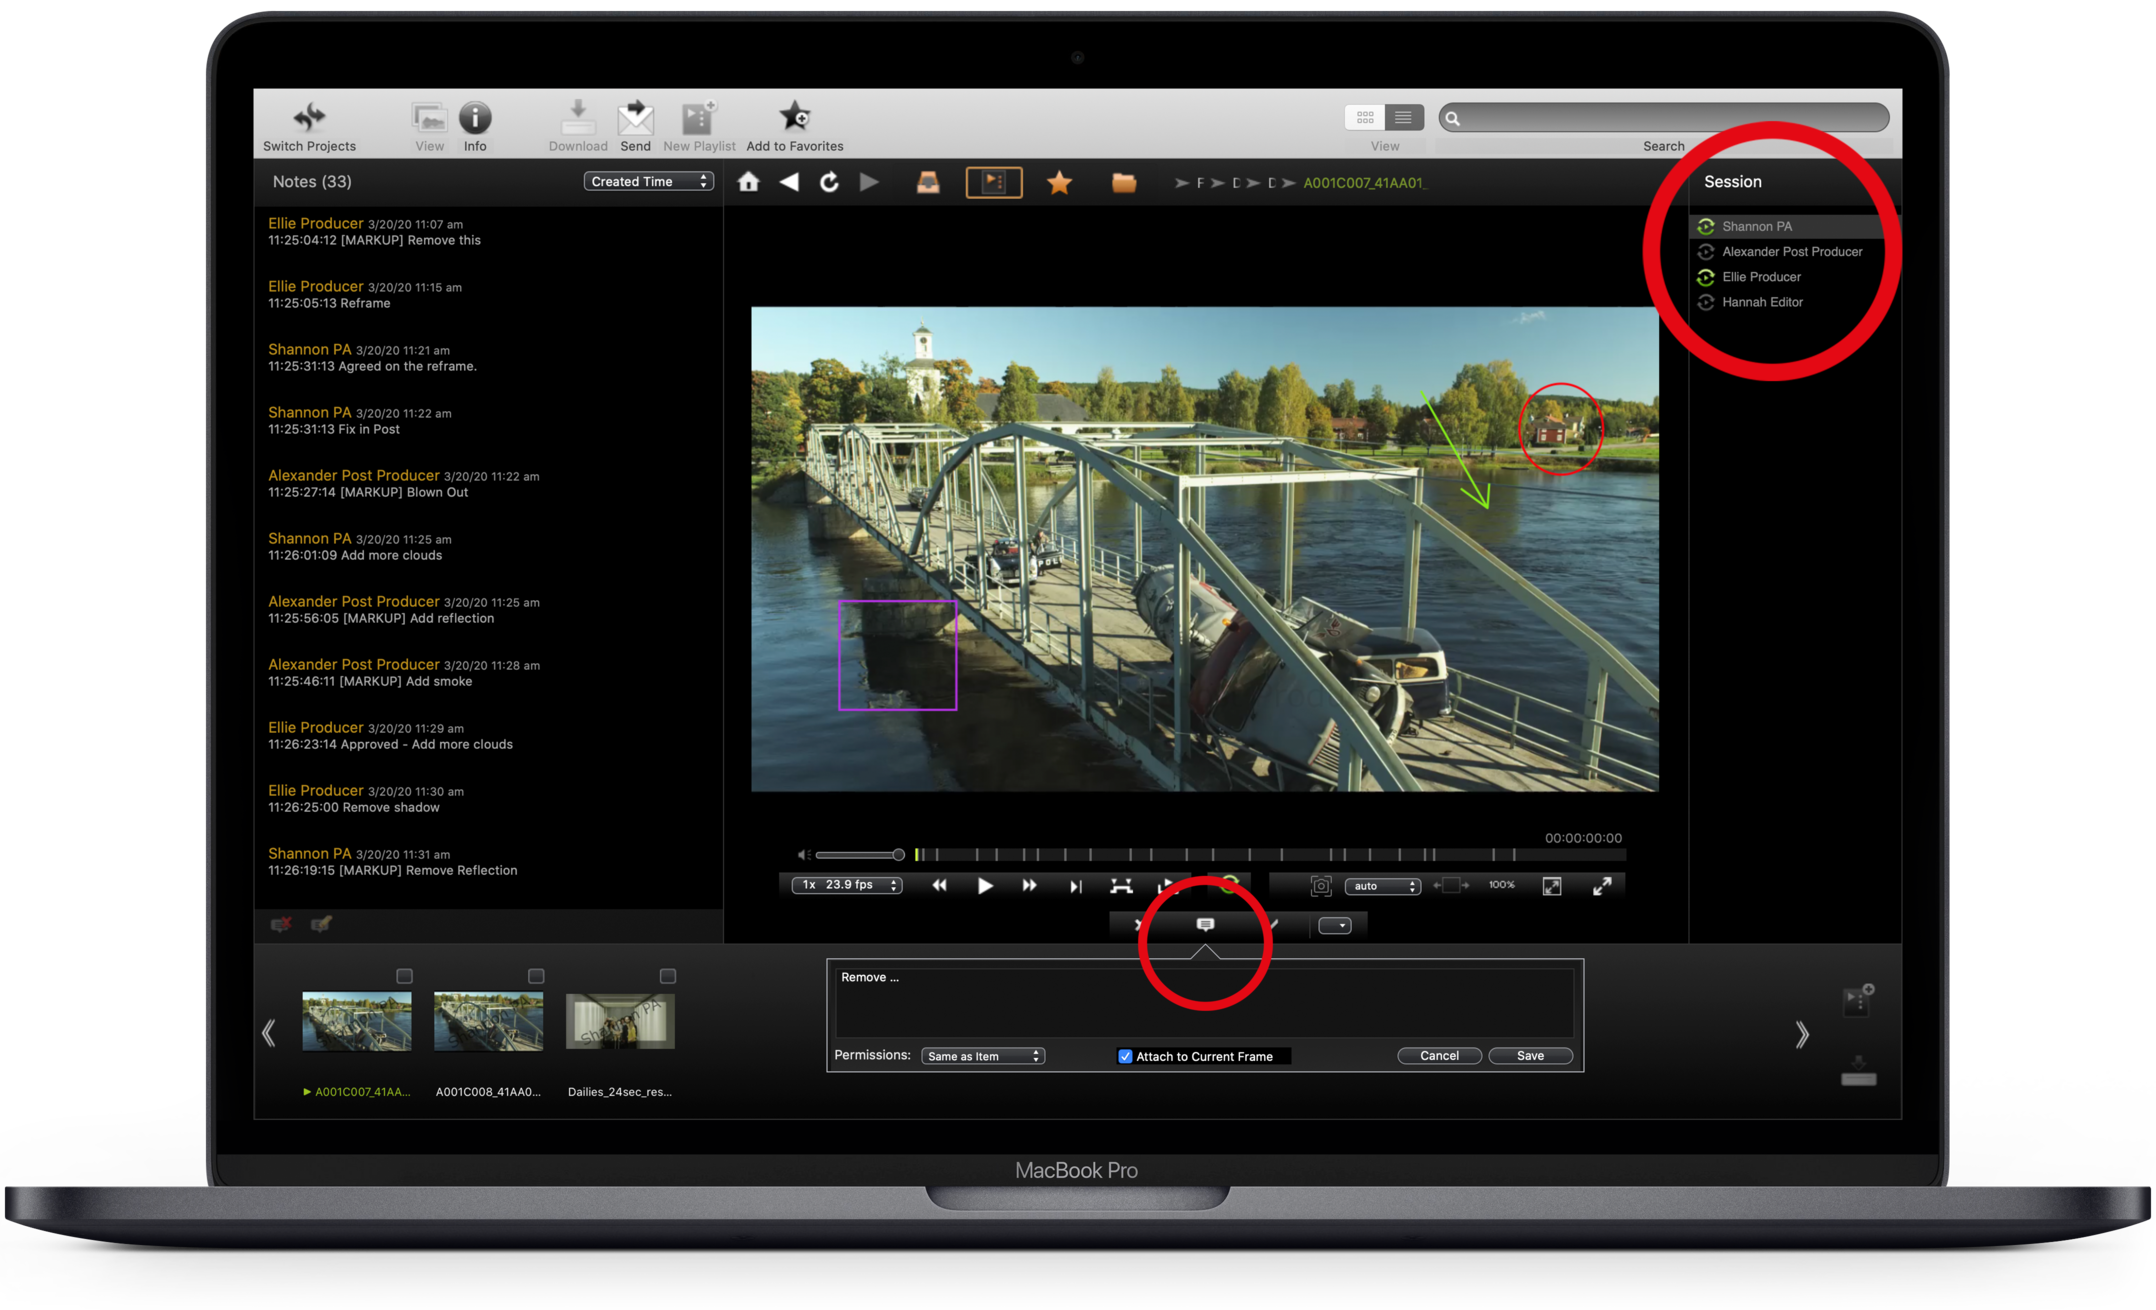
Task: Adjust the volume slider handle
Action: [898, 854]
